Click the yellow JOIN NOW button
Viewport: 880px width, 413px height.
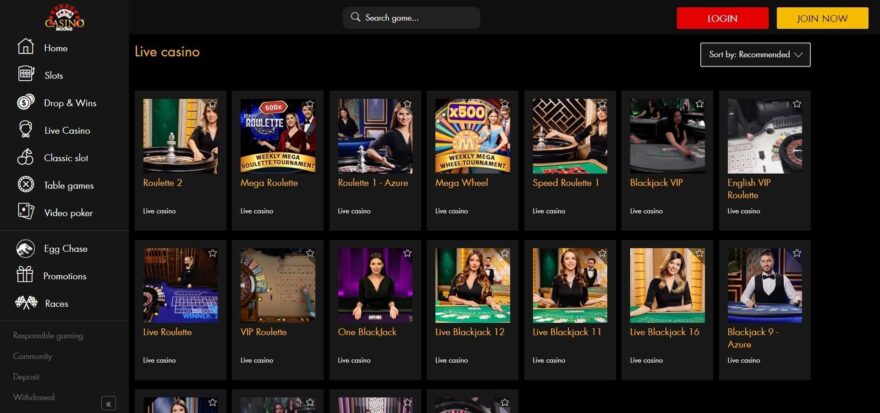(822, 18)
